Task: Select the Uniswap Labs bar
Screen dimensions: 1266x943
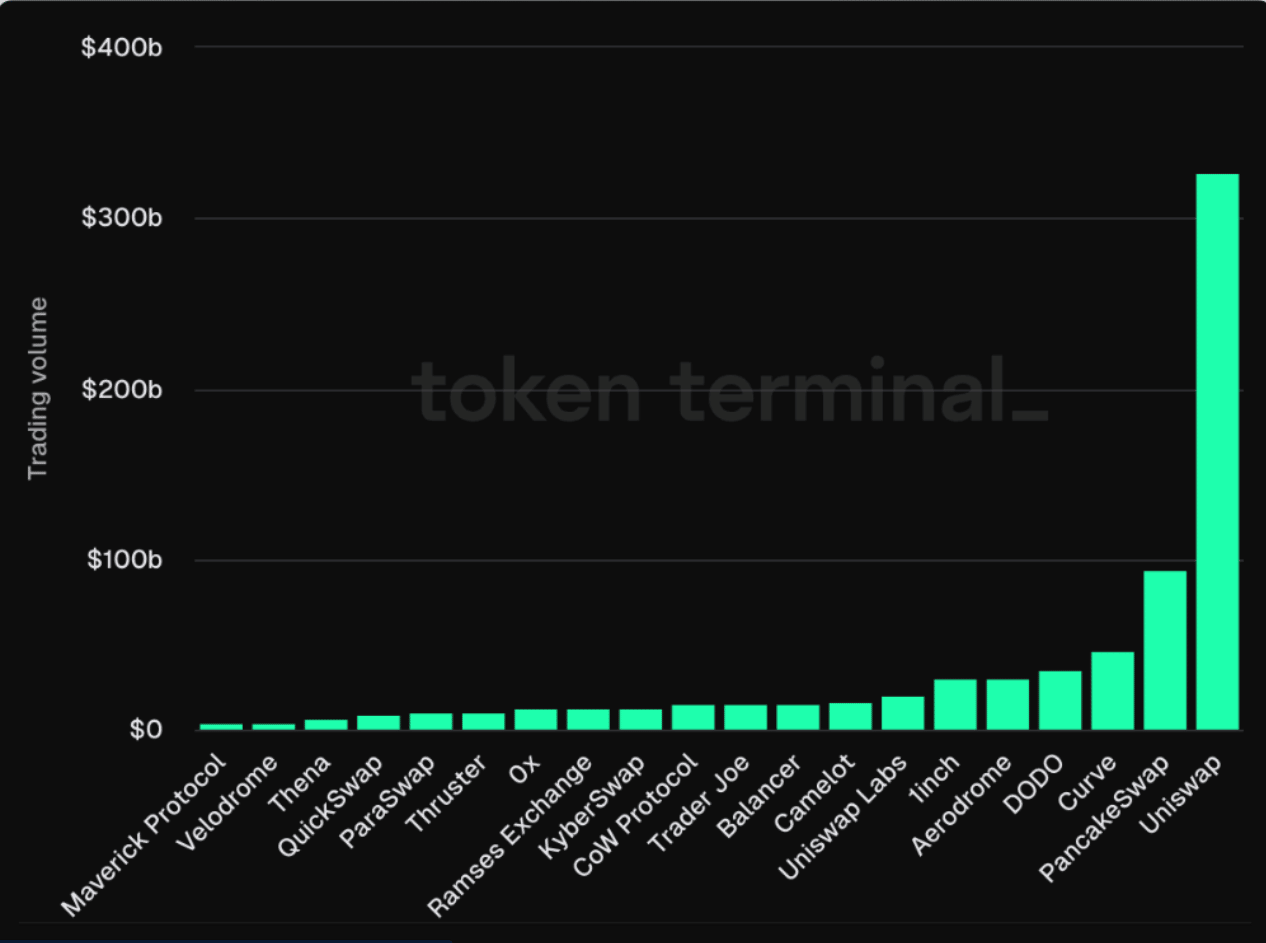Action: coord(903,713)
